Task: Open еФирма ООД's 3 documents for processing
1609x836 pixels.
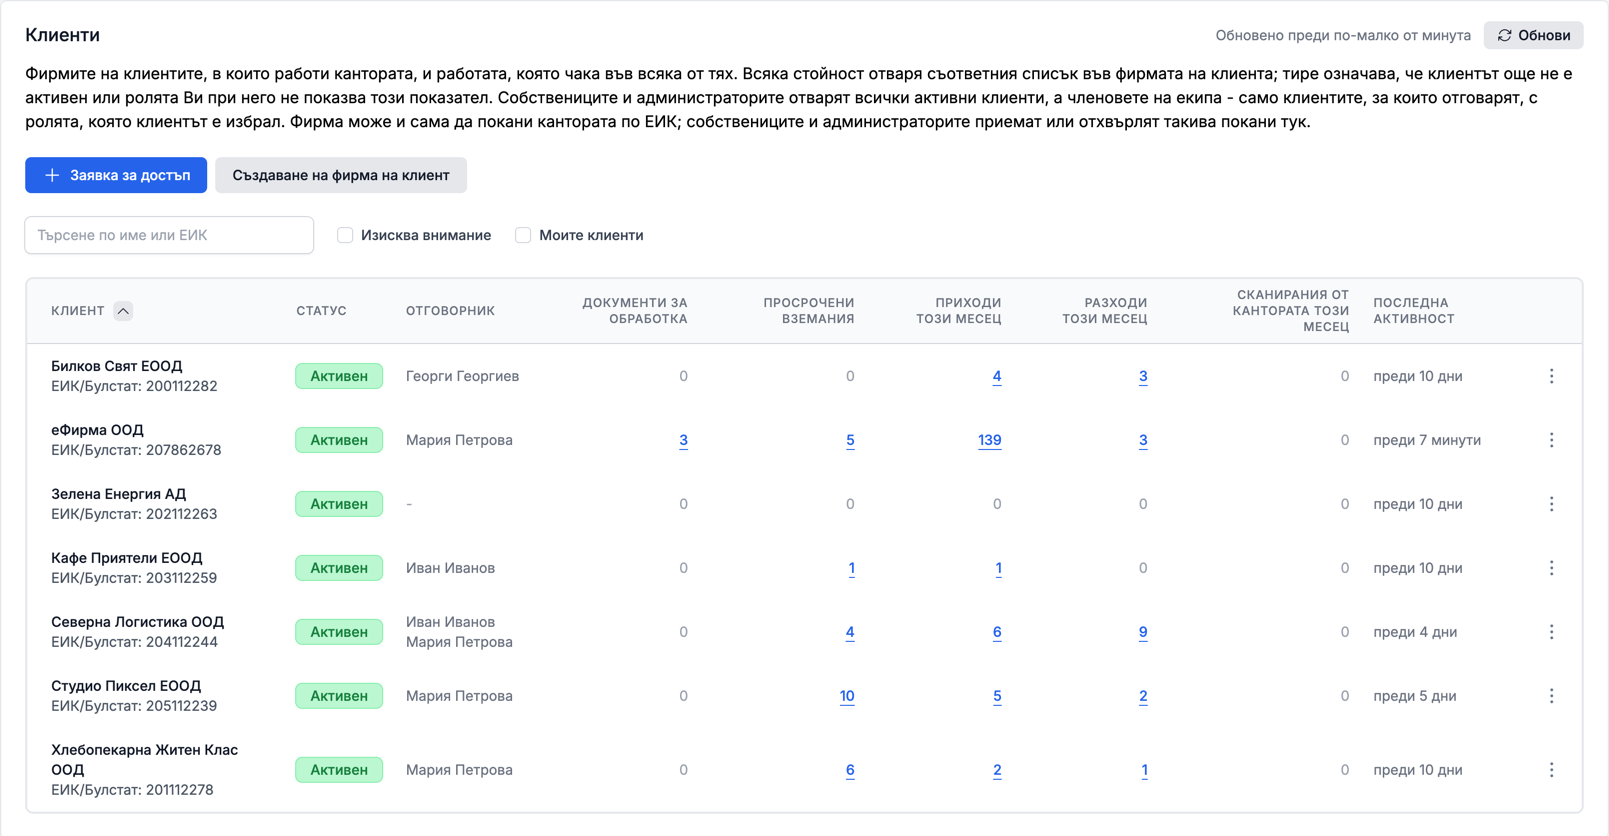Action: [683, 440]
